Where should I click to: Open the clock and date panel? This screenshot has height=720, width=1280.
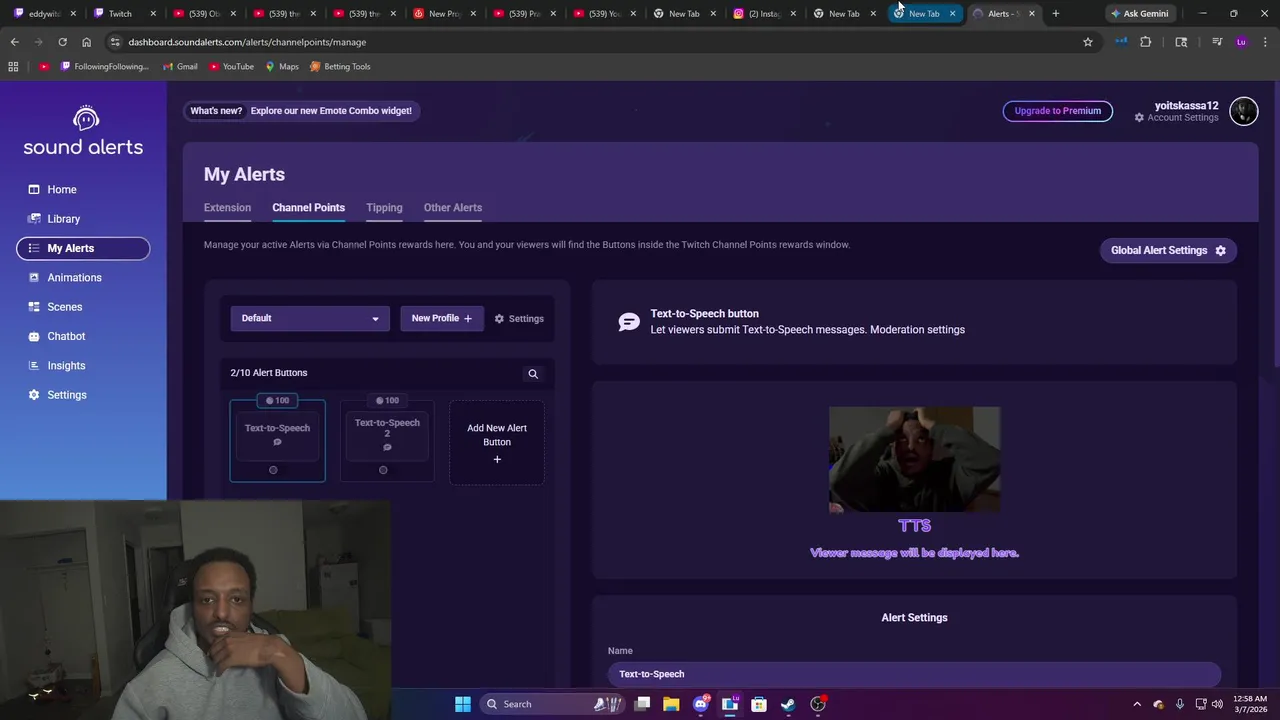tap(1250, 704)
